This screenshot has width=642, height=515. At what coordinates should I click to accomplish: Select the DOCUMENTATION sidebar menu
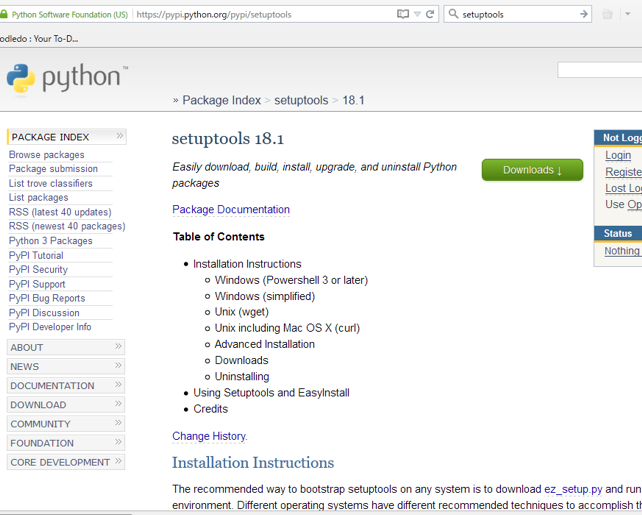point(66,386)
